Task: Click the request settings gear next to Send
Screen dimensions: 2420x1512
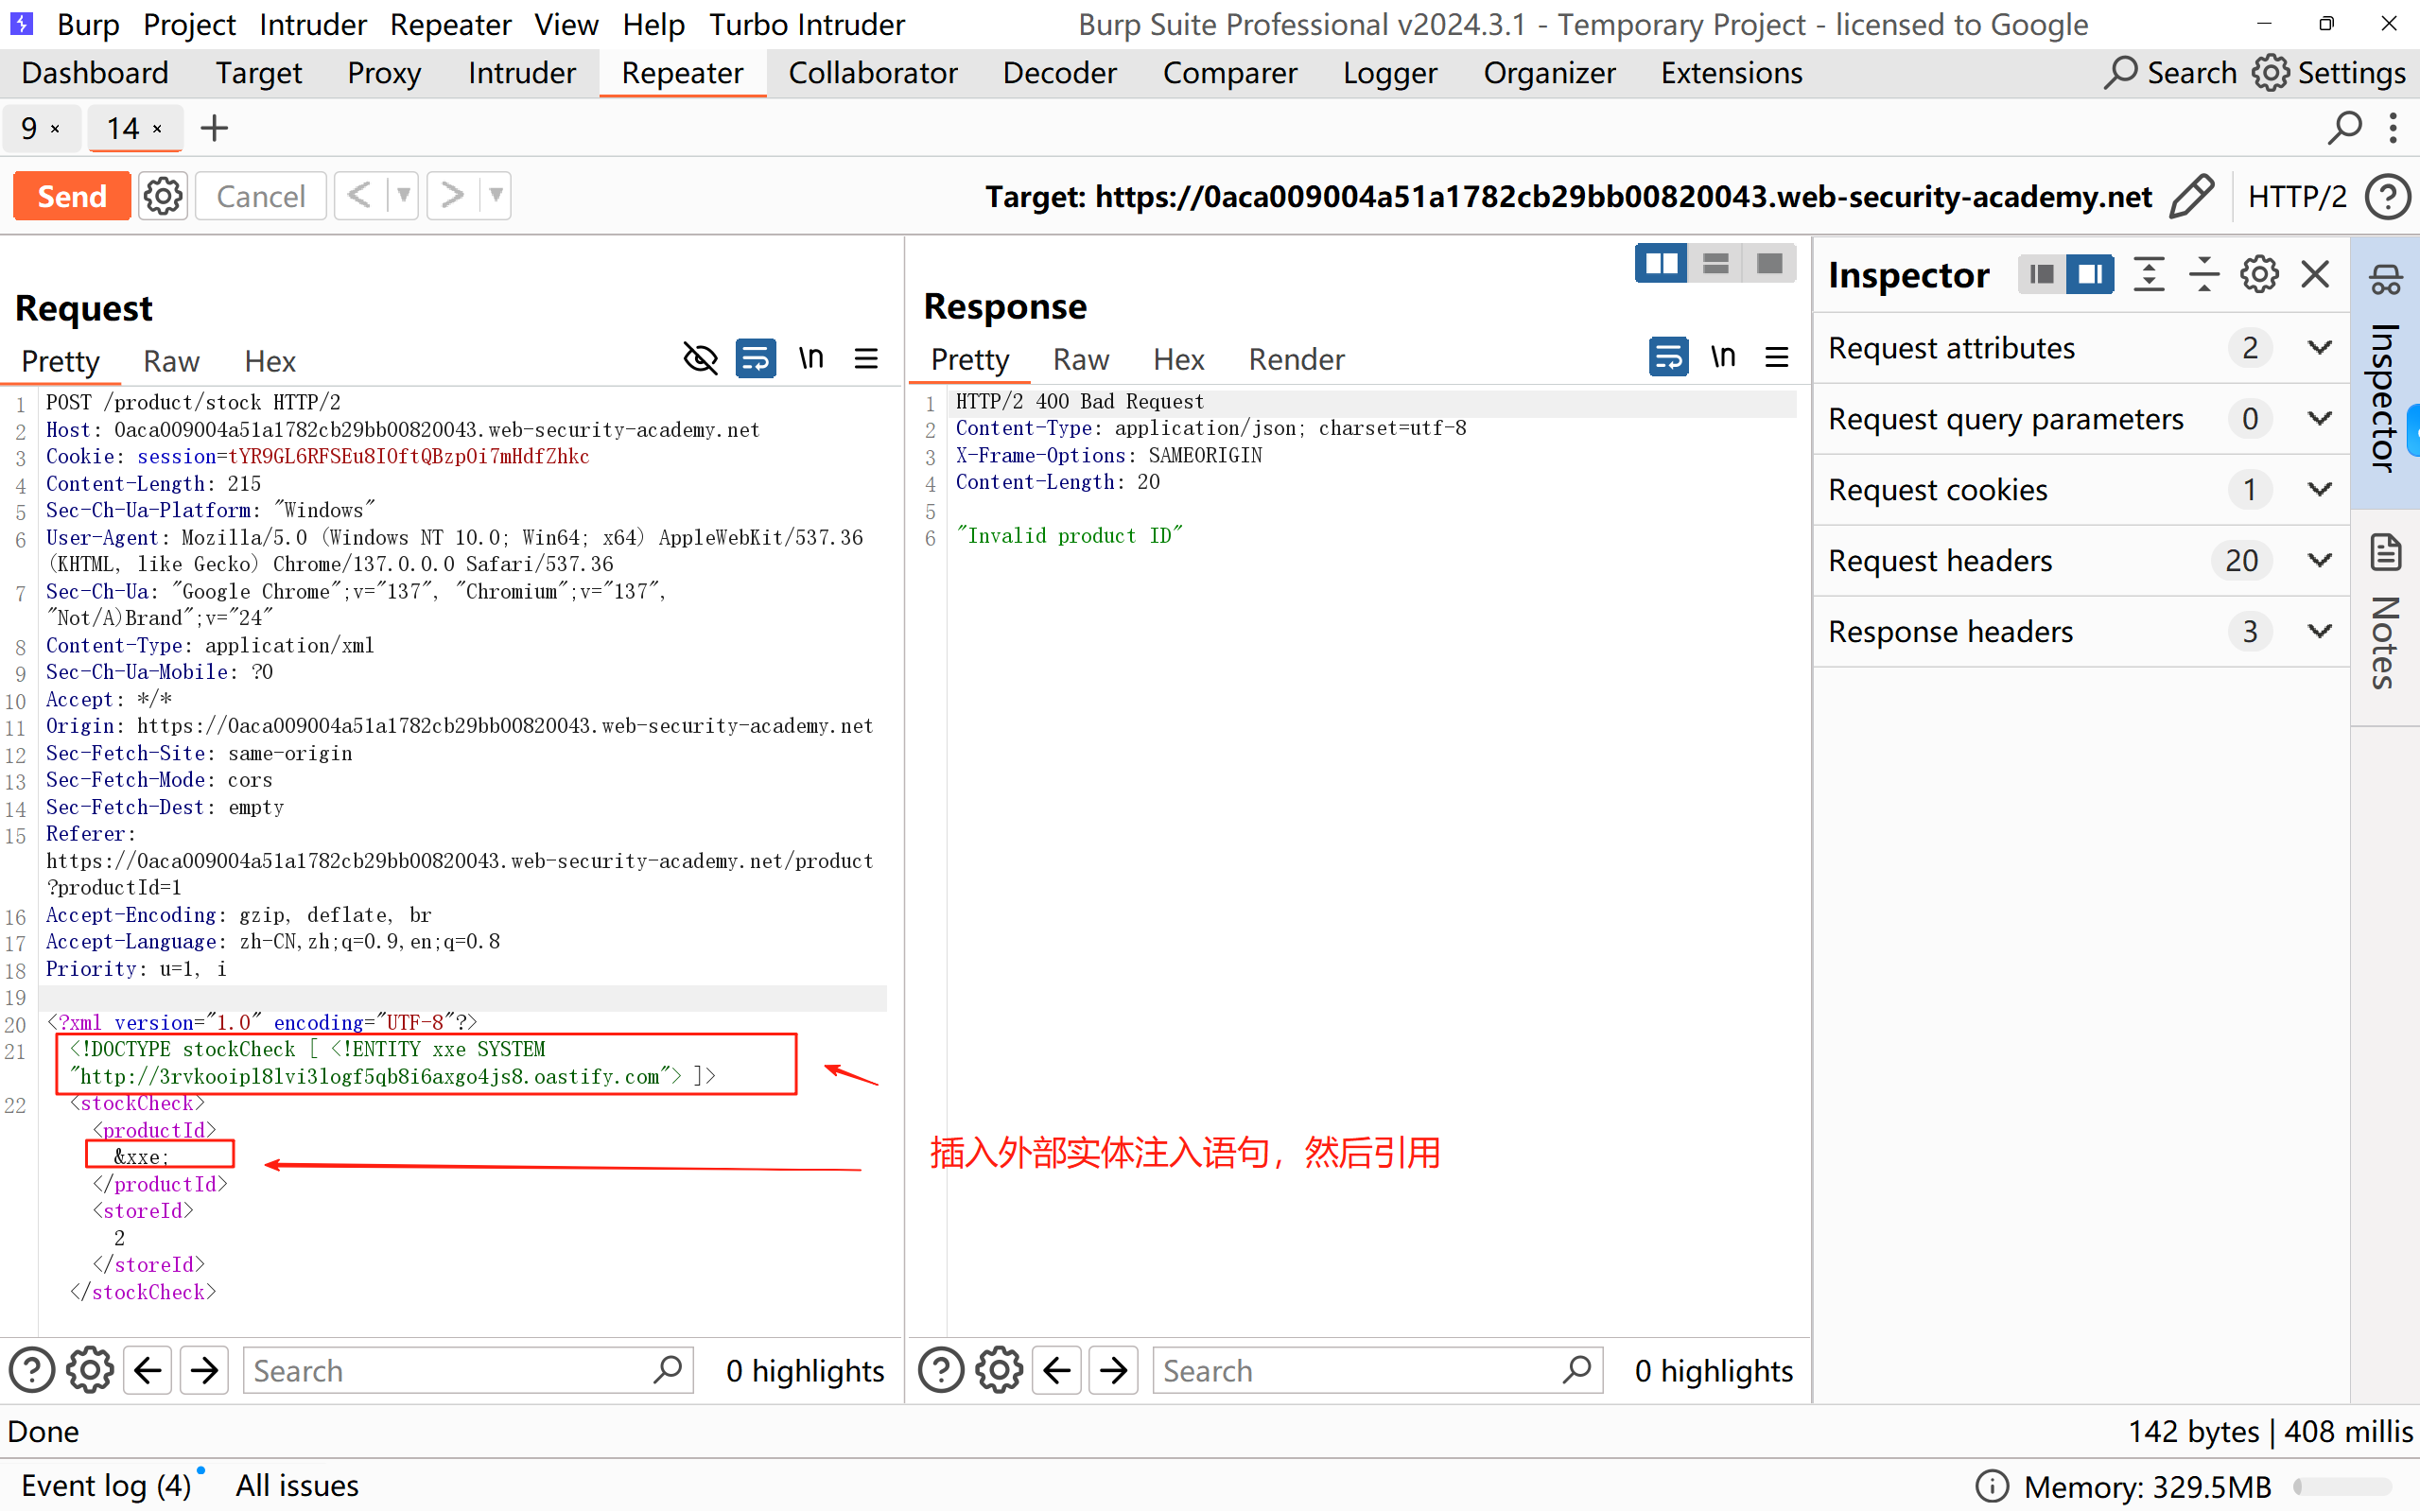Action: pyautogui.click(x=163, y=196)
